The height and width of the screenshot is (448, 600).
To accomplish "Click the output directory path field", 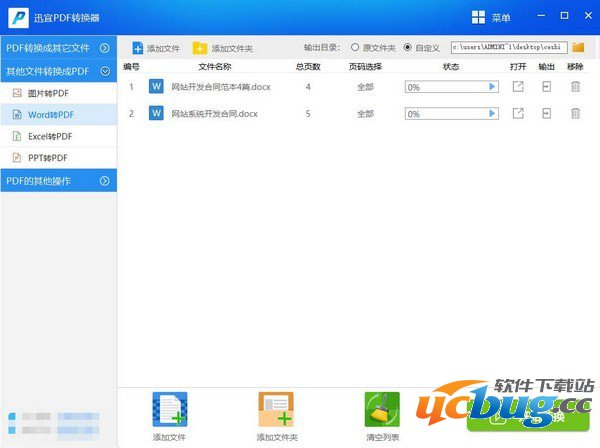I will (x=509, y=47).
